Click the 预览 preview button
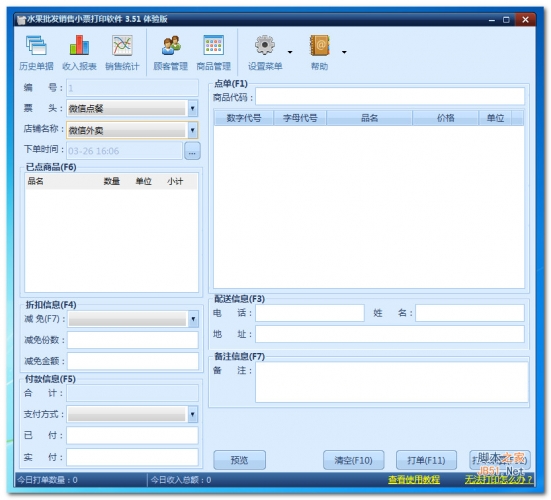The image size is (551, 500). point(239,460)
